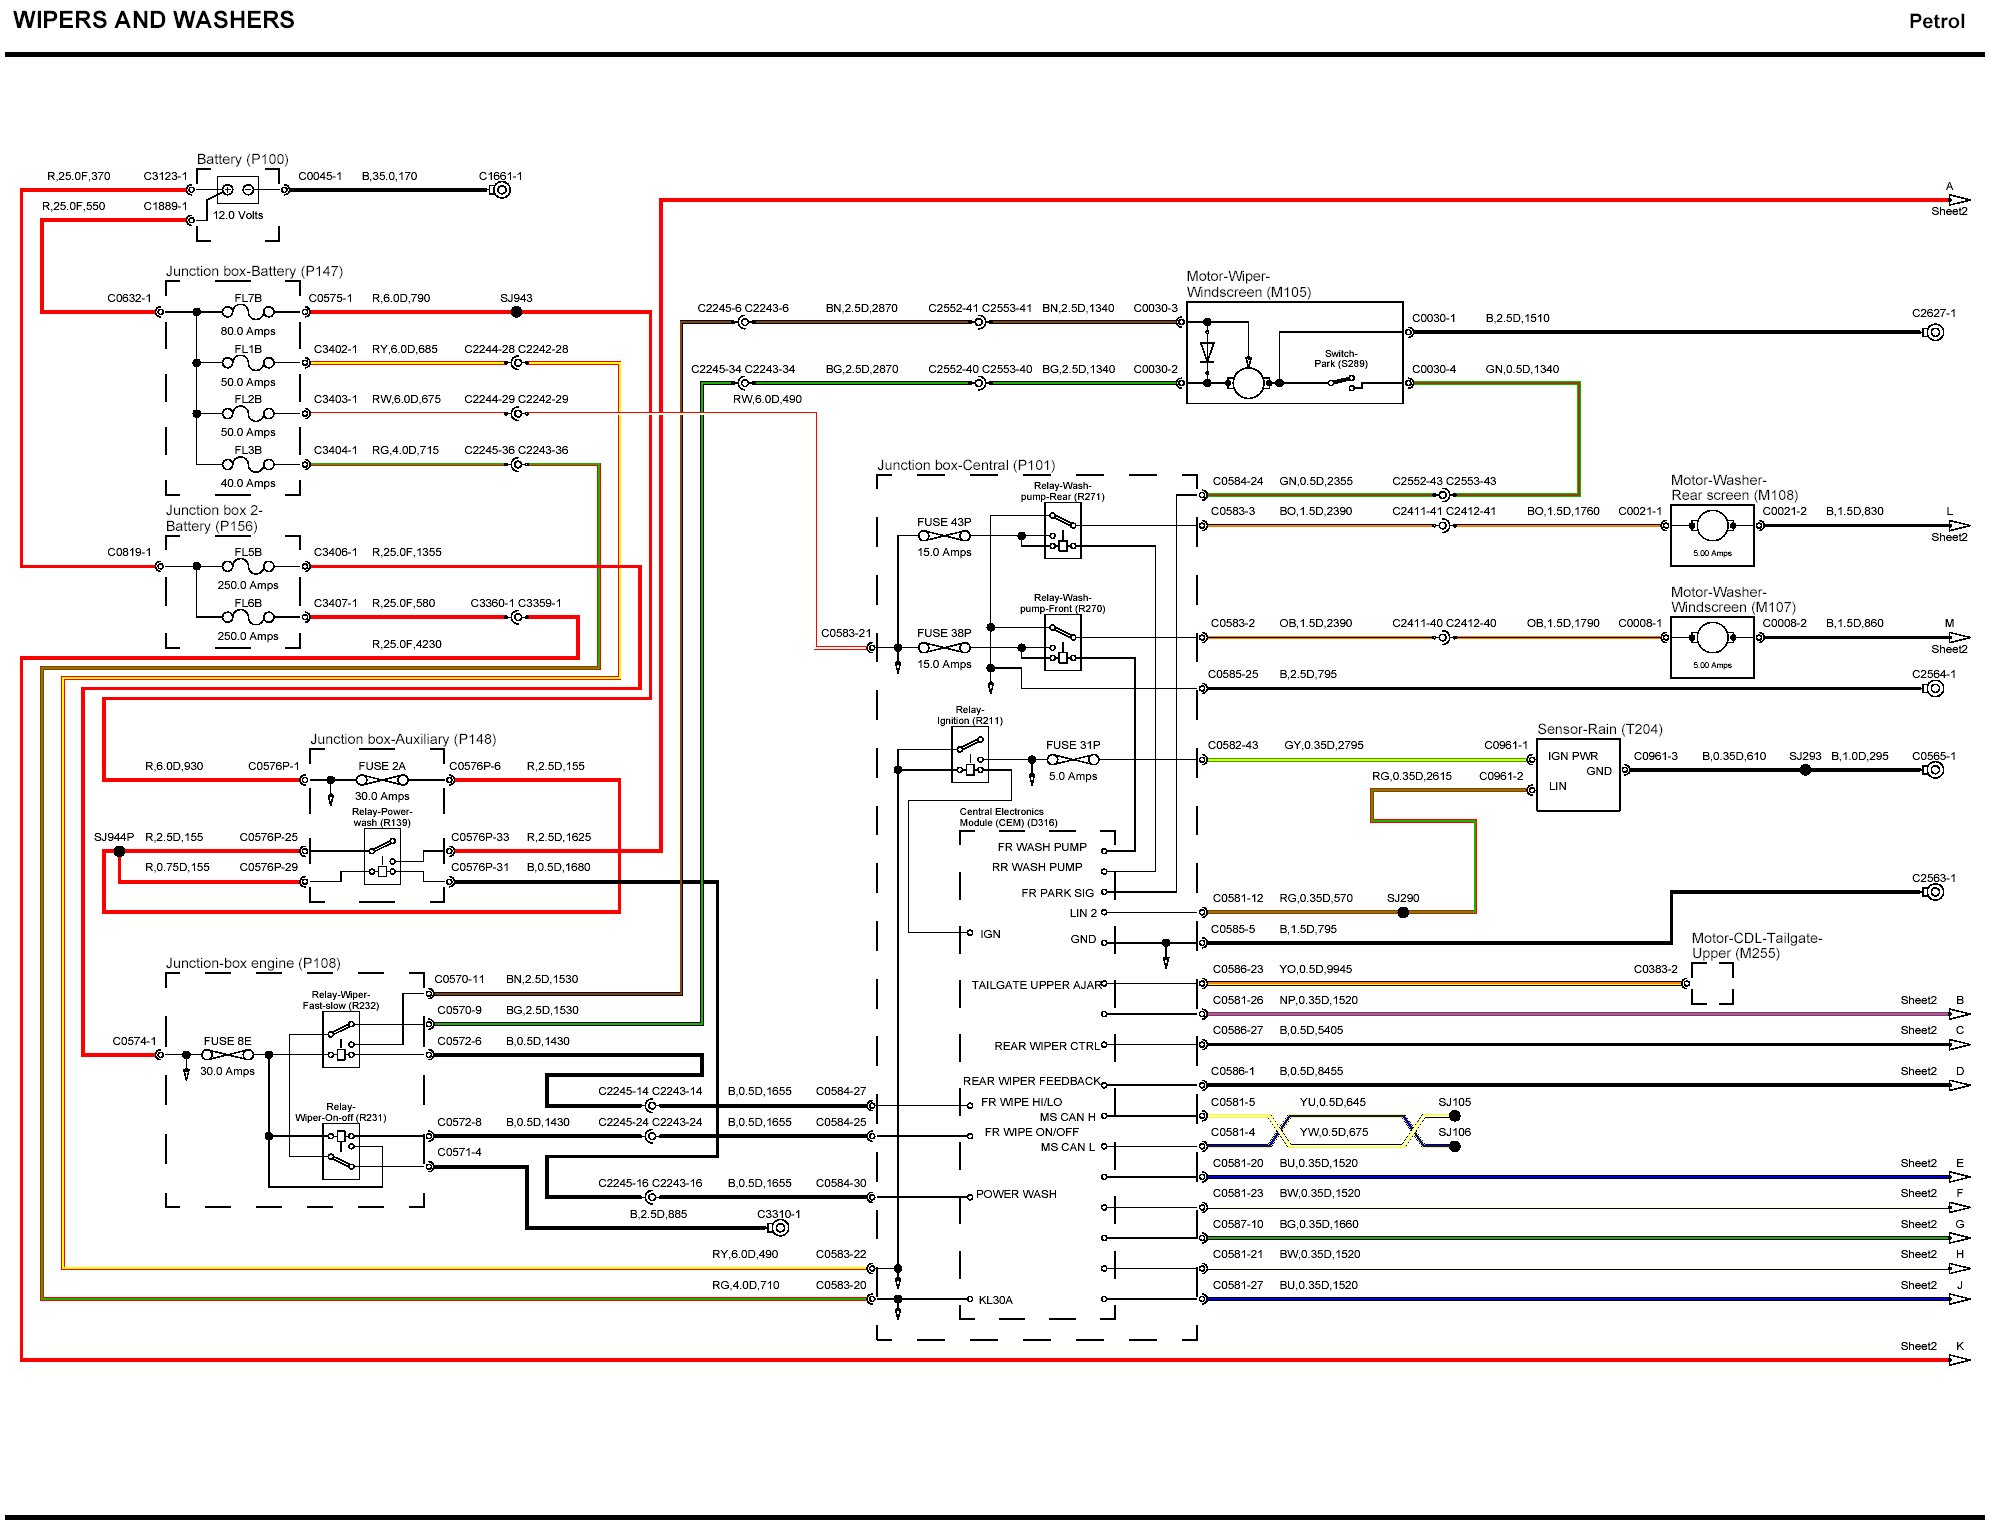Click the Central Electronics Module D316 label

pyautogui.click(x=1008, y=817)
